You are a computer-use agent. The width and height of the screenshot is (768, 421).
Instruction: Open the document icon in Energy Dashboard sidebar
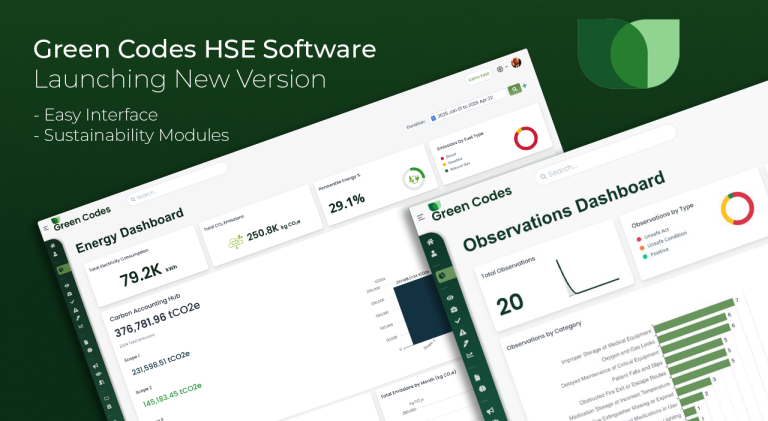87,342
